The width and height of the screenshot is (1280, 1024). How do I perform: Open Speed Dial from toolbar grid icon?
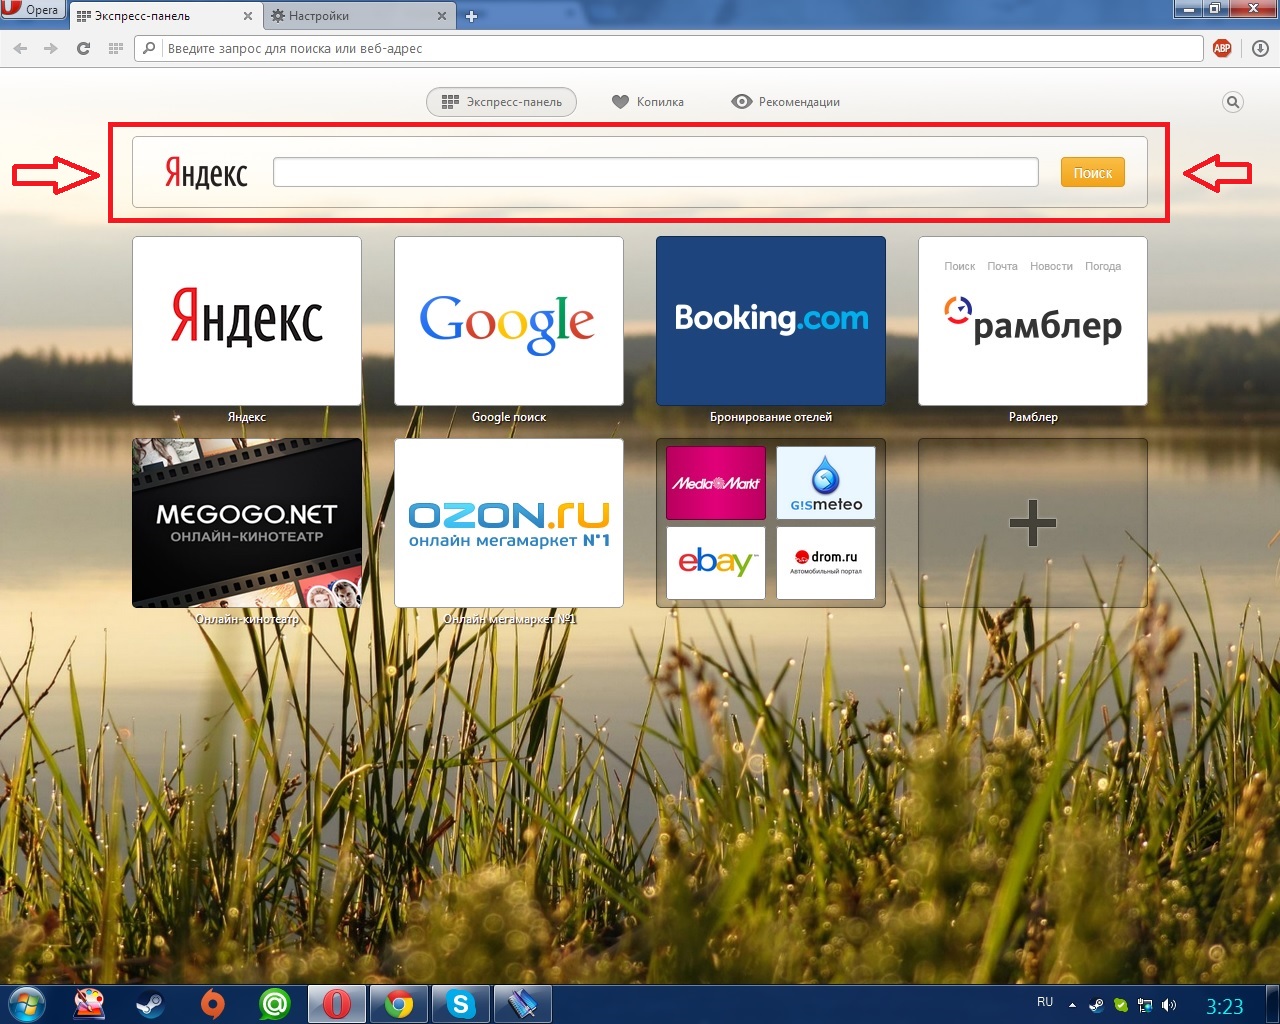(x=115, y=48)
